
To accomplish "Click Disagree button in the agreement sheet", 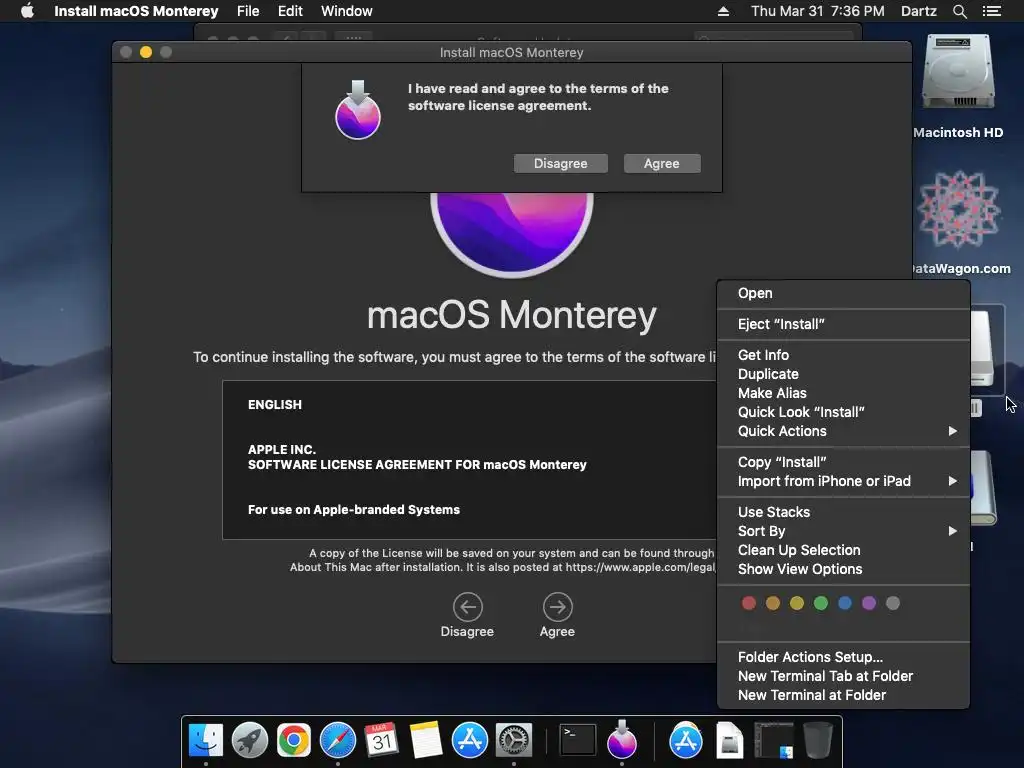I will (x=561, y=163).
